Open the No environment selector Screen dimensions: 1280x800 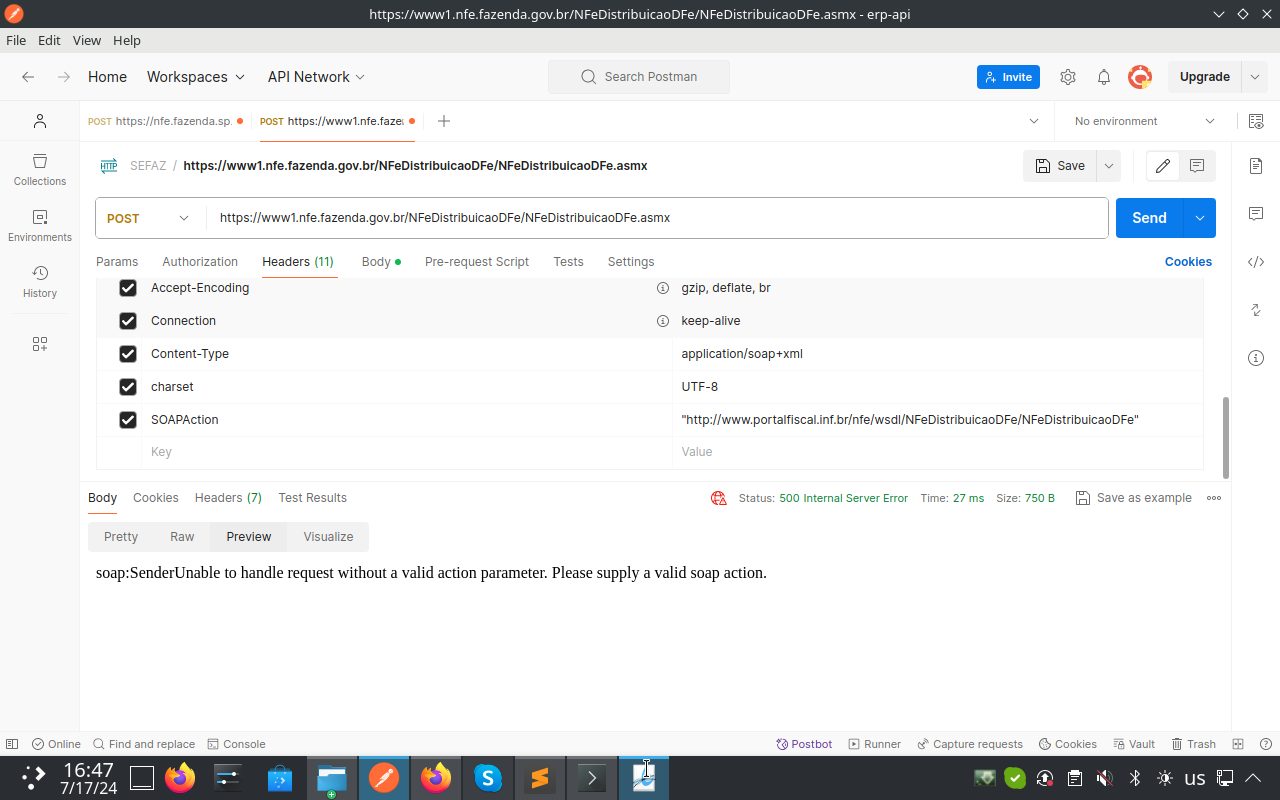(x=1144, y=121)
